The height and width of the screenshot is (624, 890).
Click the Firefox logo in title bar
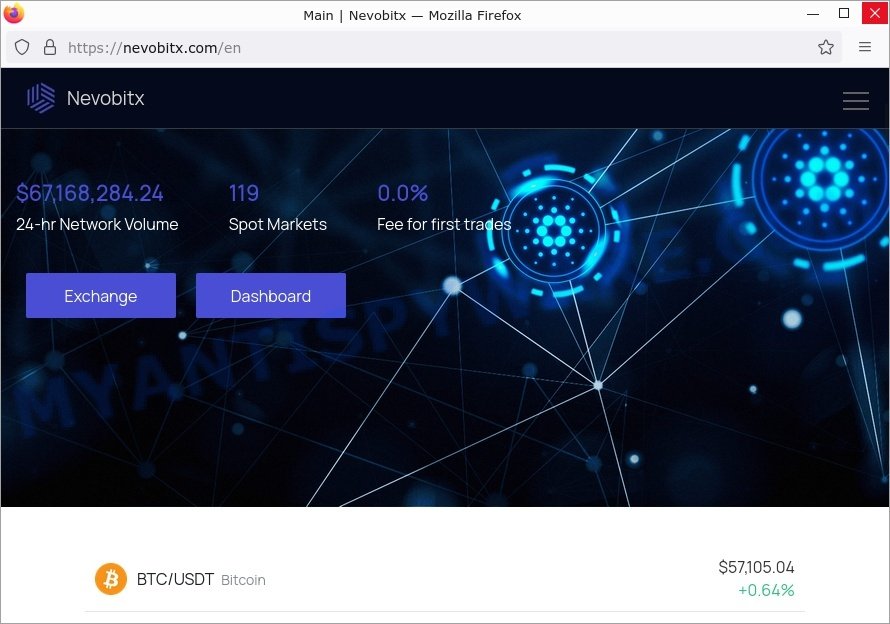pos(14,13)
